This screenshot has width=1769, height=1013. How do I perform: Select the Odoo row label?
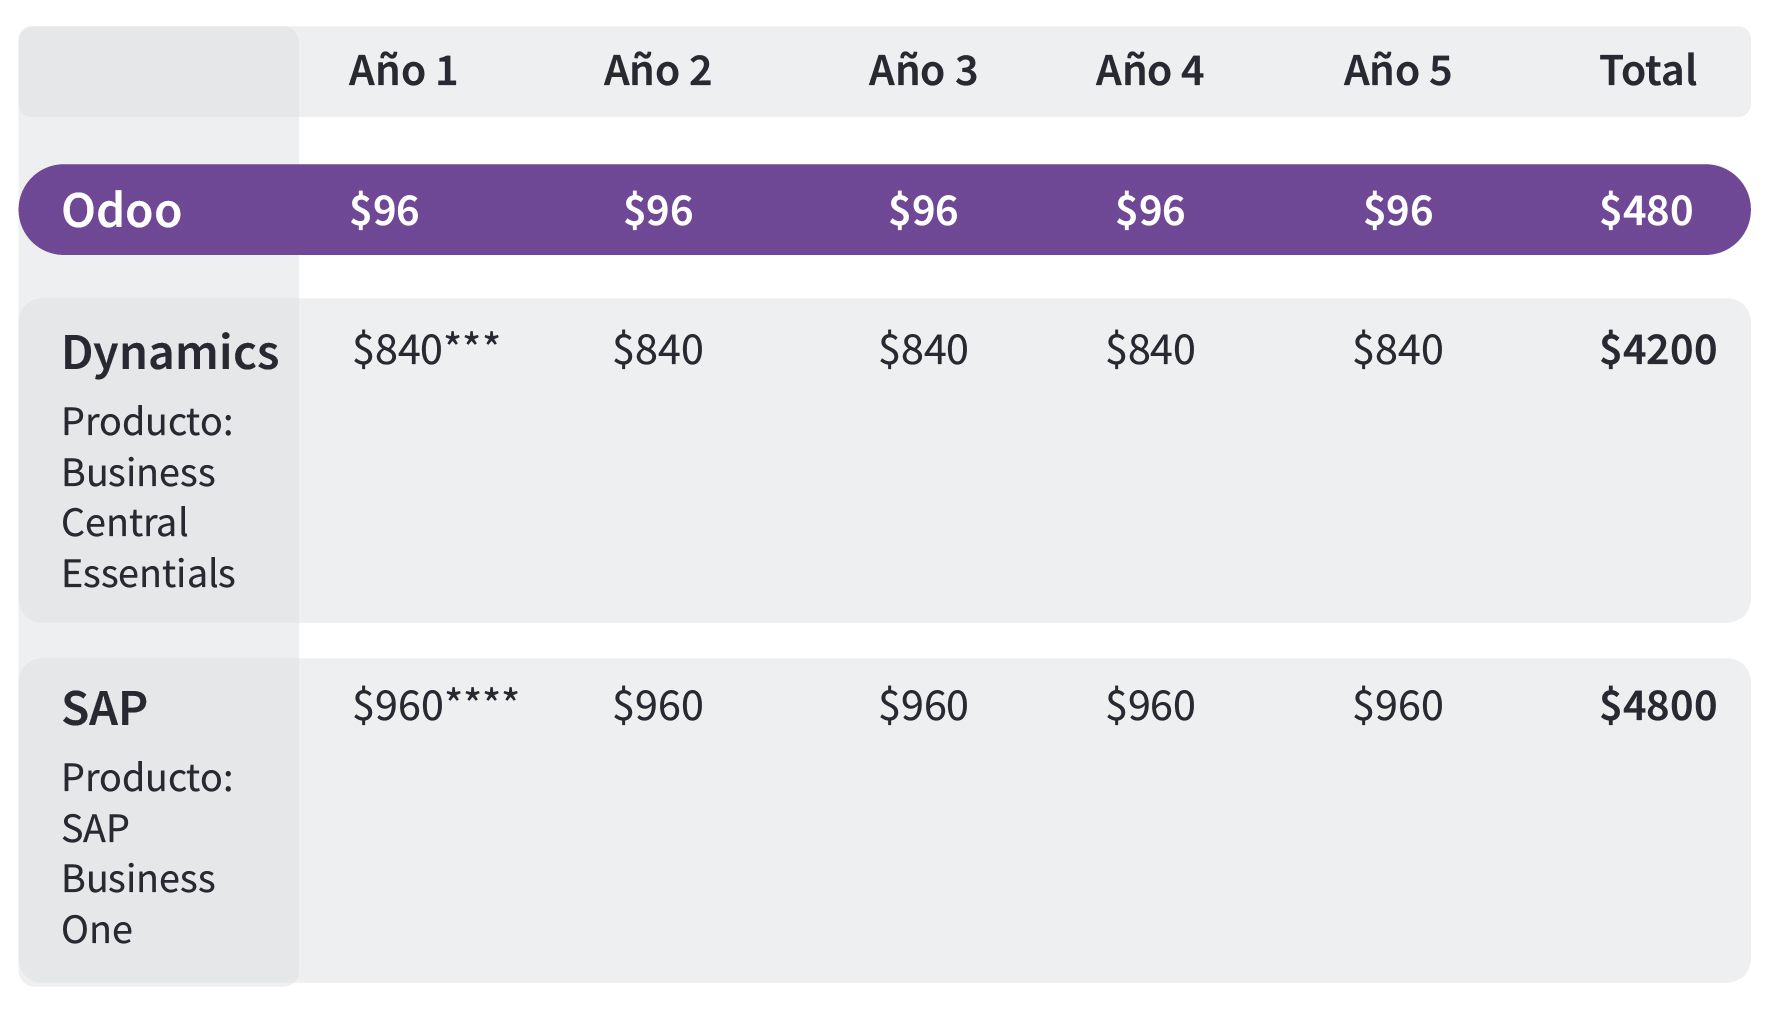coord(122,211)
